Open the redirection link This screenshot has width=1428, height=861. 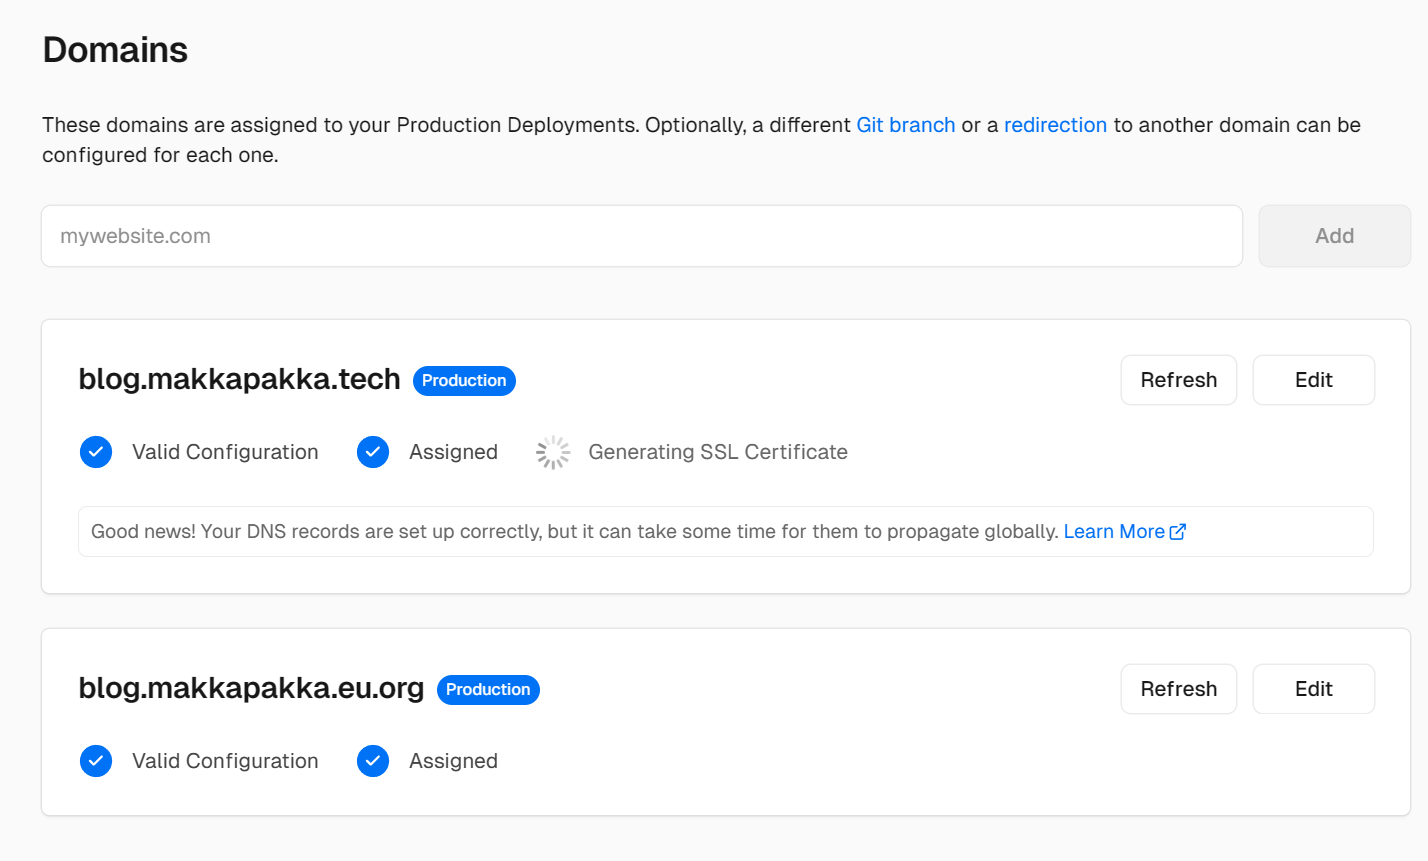click(1055, 125)
